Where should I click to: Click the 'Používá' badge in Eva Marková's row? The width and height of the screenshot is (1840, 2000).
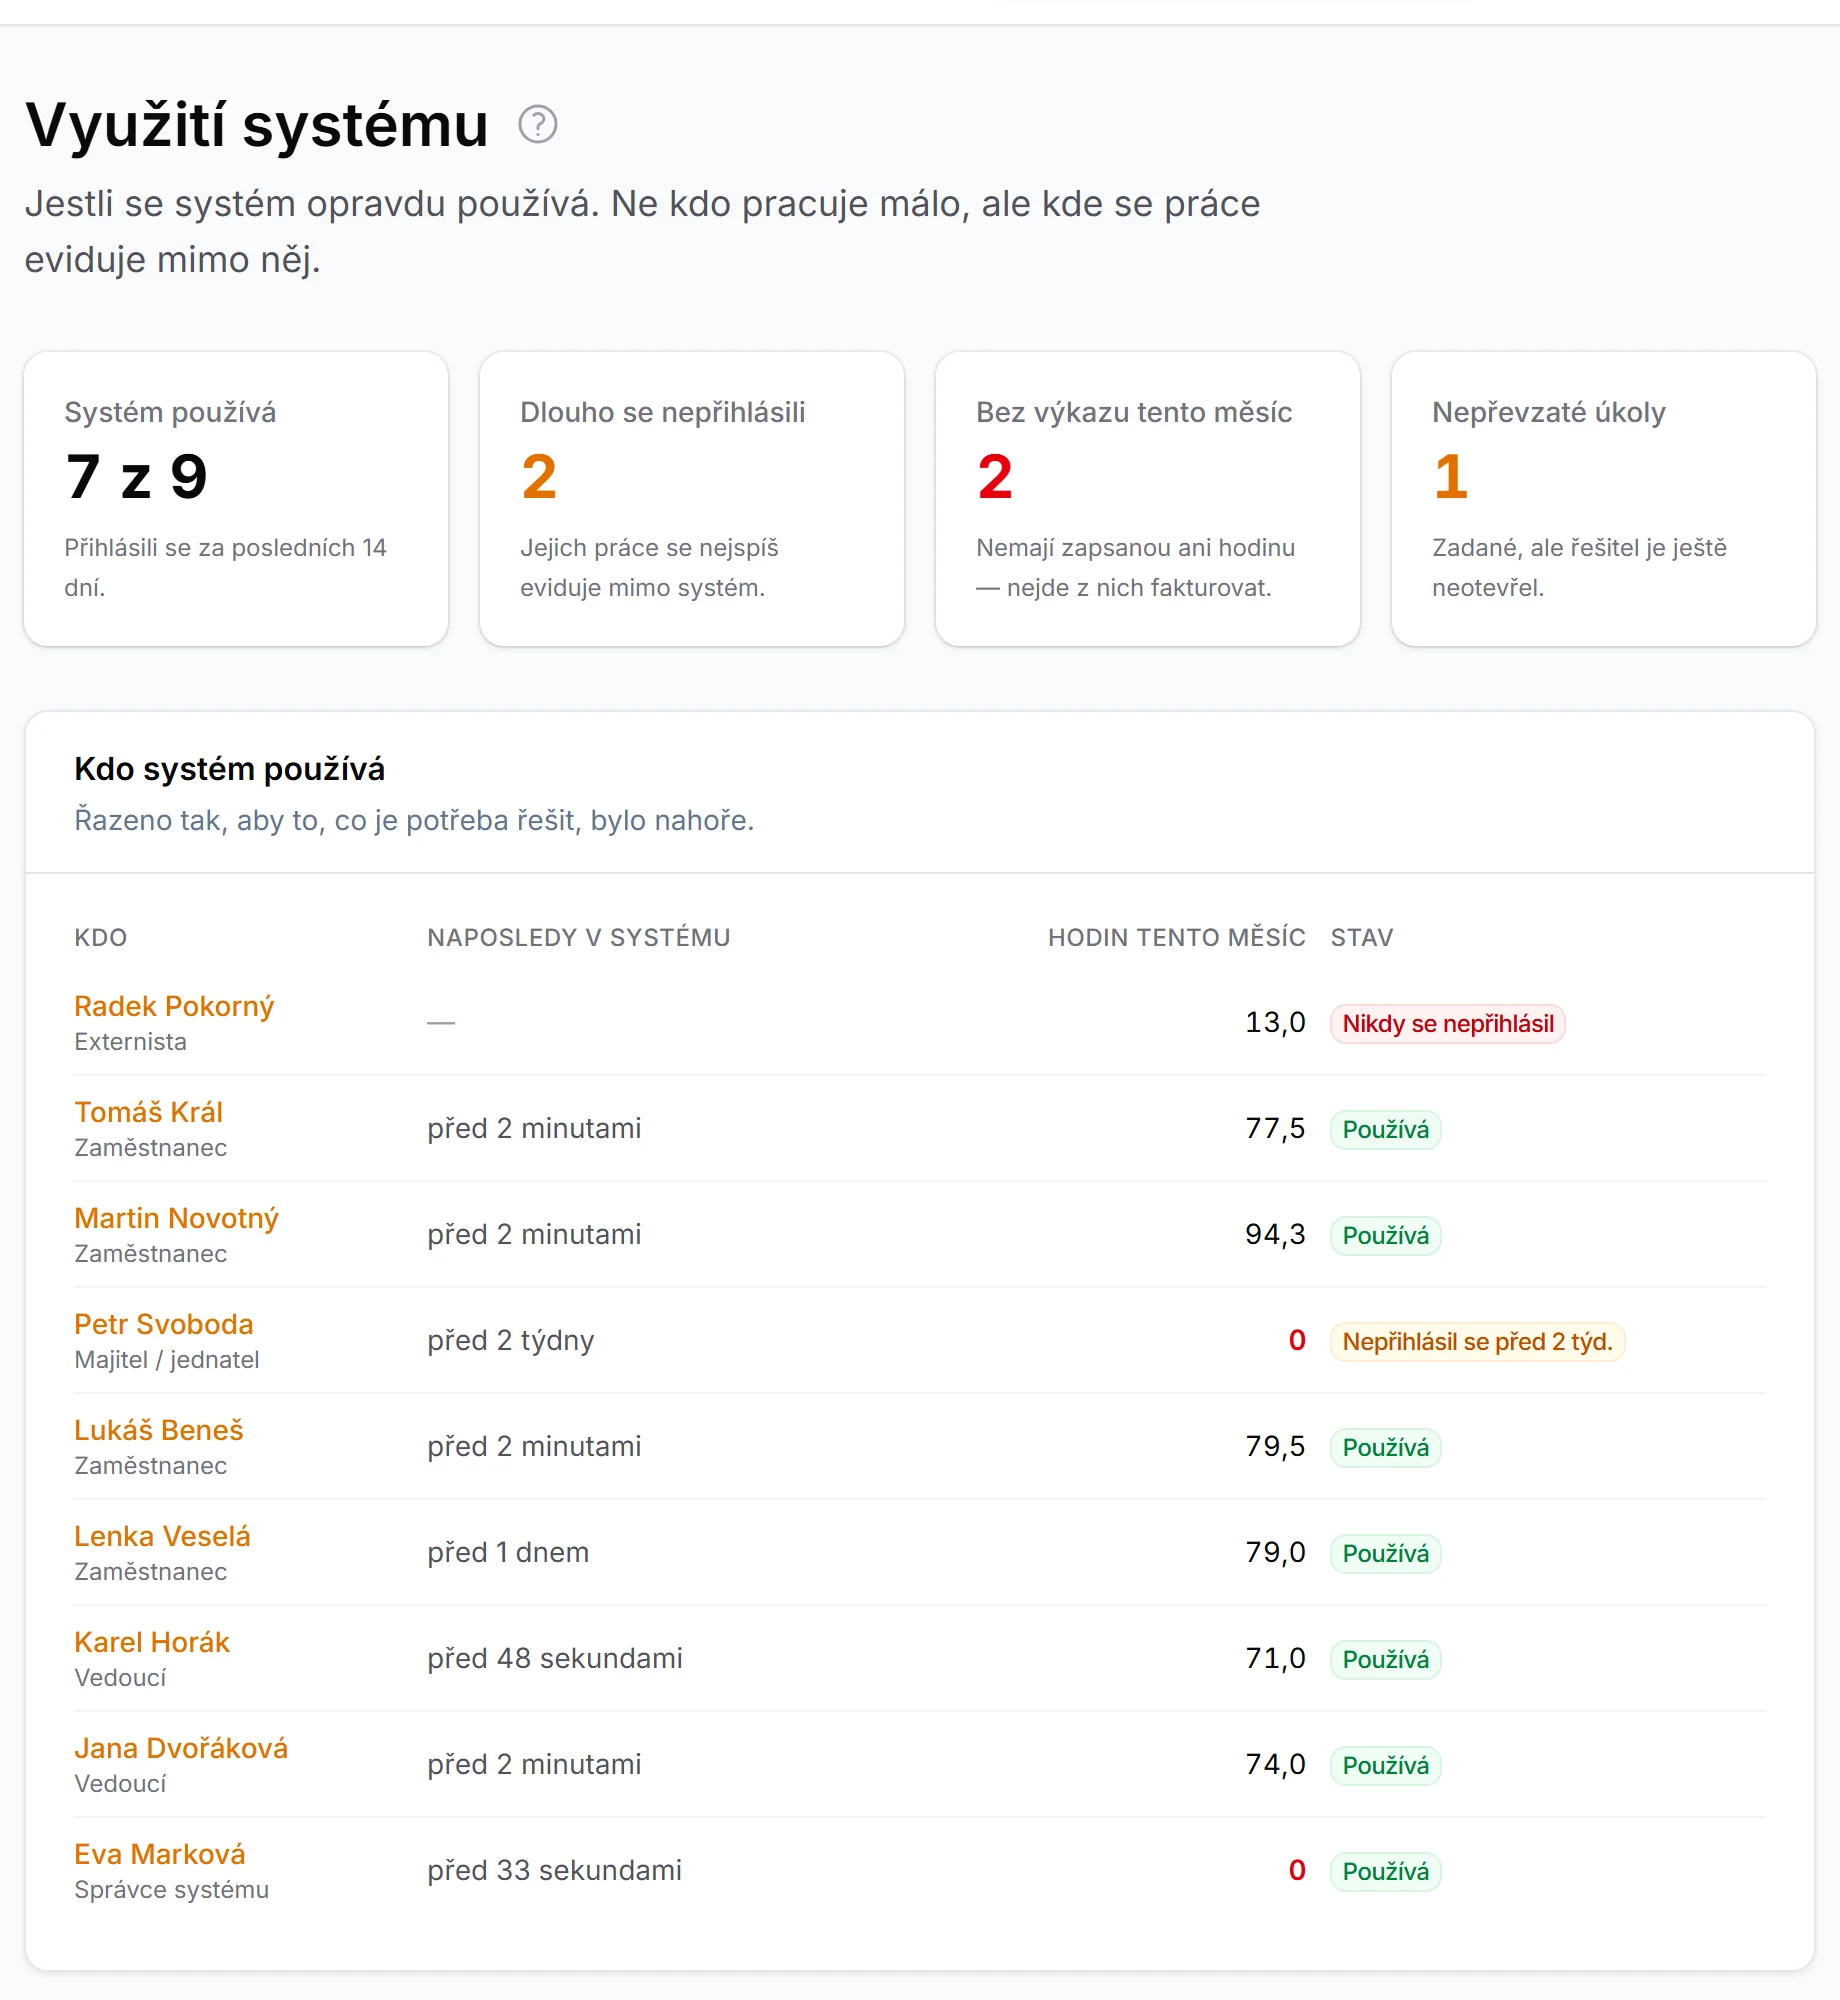[x=1385, y=1872]
